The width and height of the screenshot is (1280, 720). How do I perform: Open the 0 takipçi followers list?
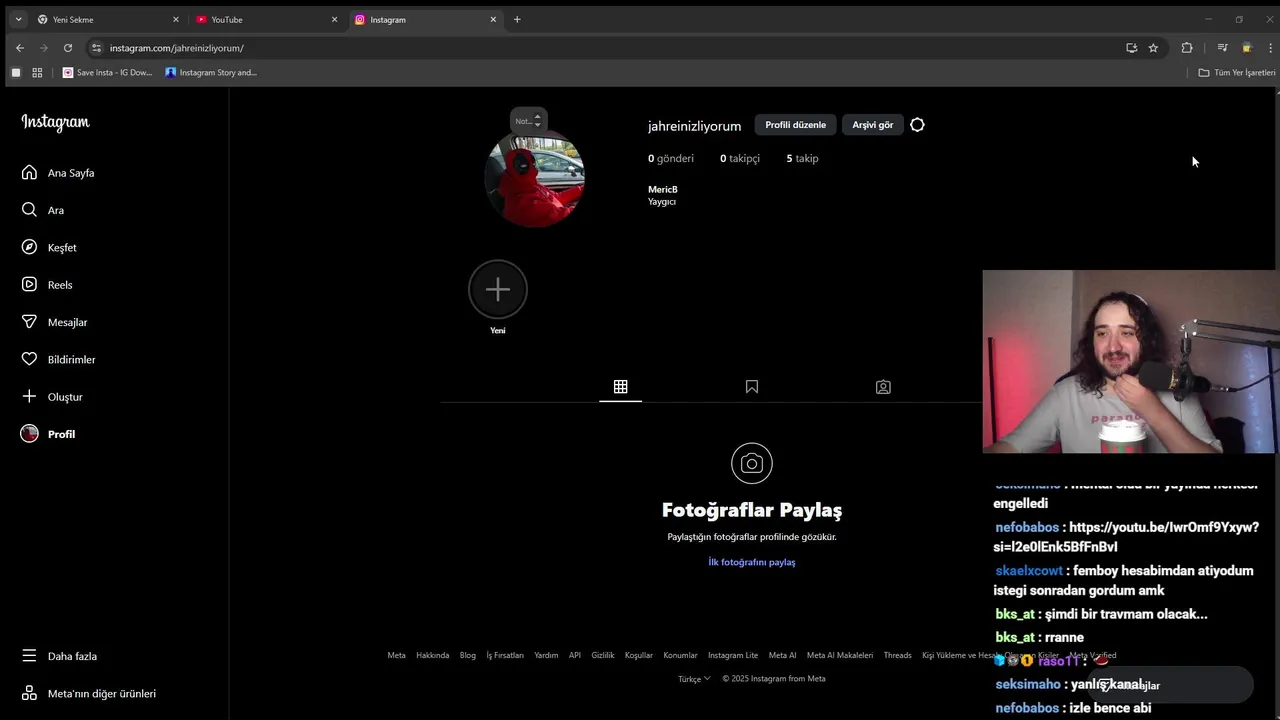tap(740, 158)
